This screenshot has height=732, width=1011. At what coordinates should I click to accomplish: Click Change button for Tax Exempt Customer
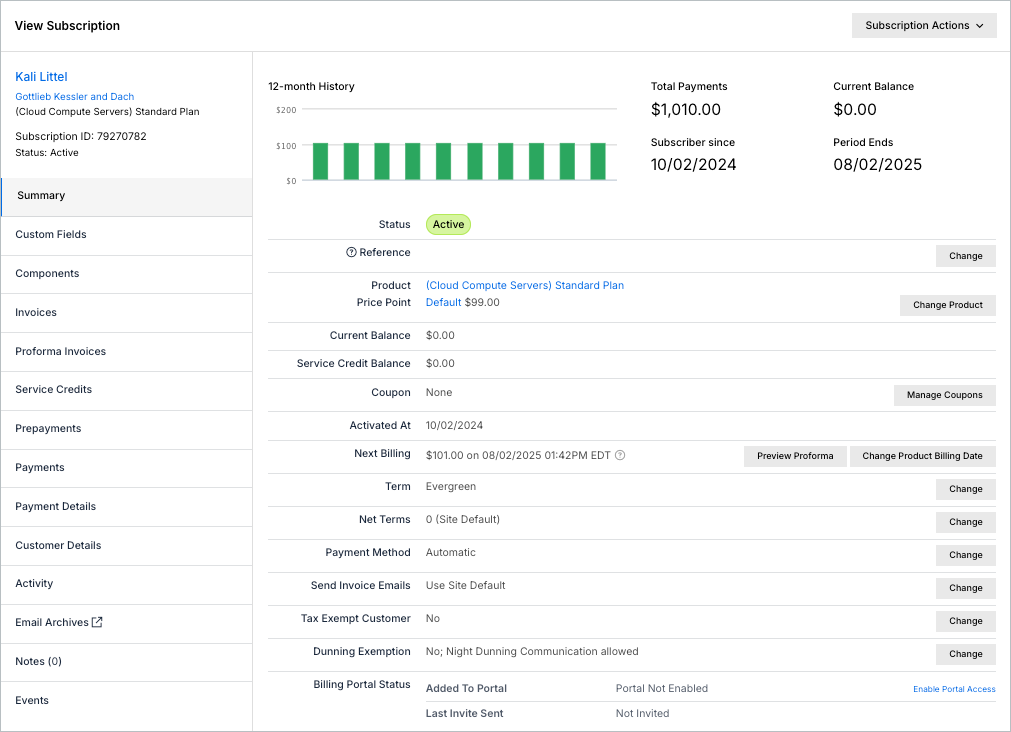pyautogui.click(x=965, y=620)
